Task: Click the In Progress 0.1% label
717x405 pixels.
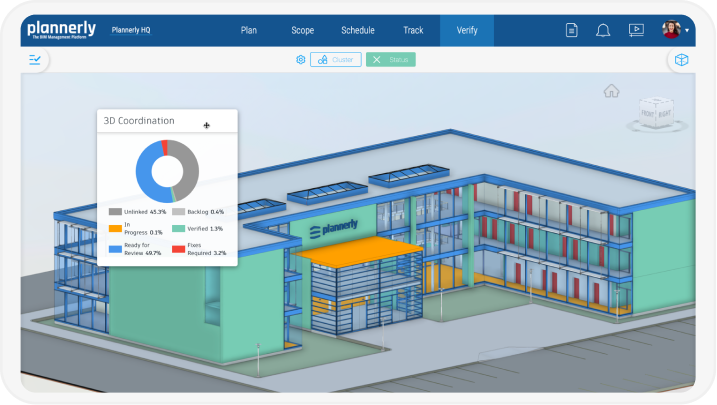Action: (143, 229)
